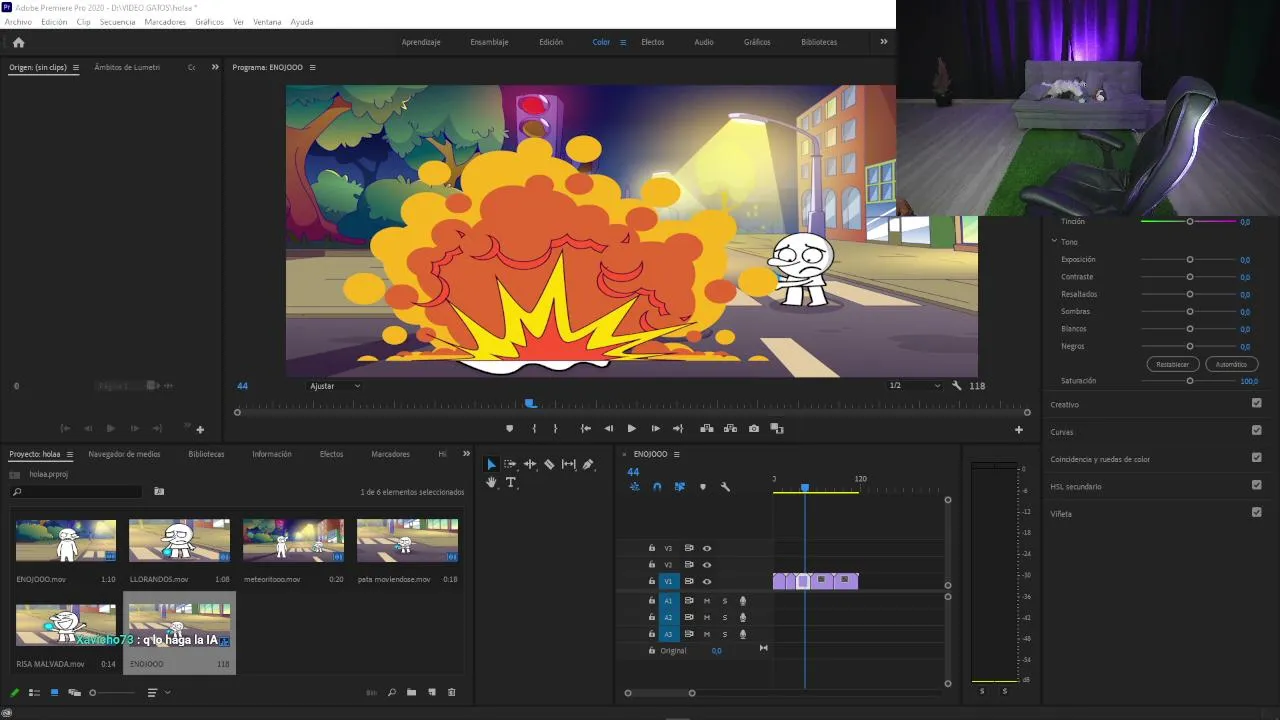
Task: Open the Ajustar zoom dropdown
Action: (x=335, y=386)
